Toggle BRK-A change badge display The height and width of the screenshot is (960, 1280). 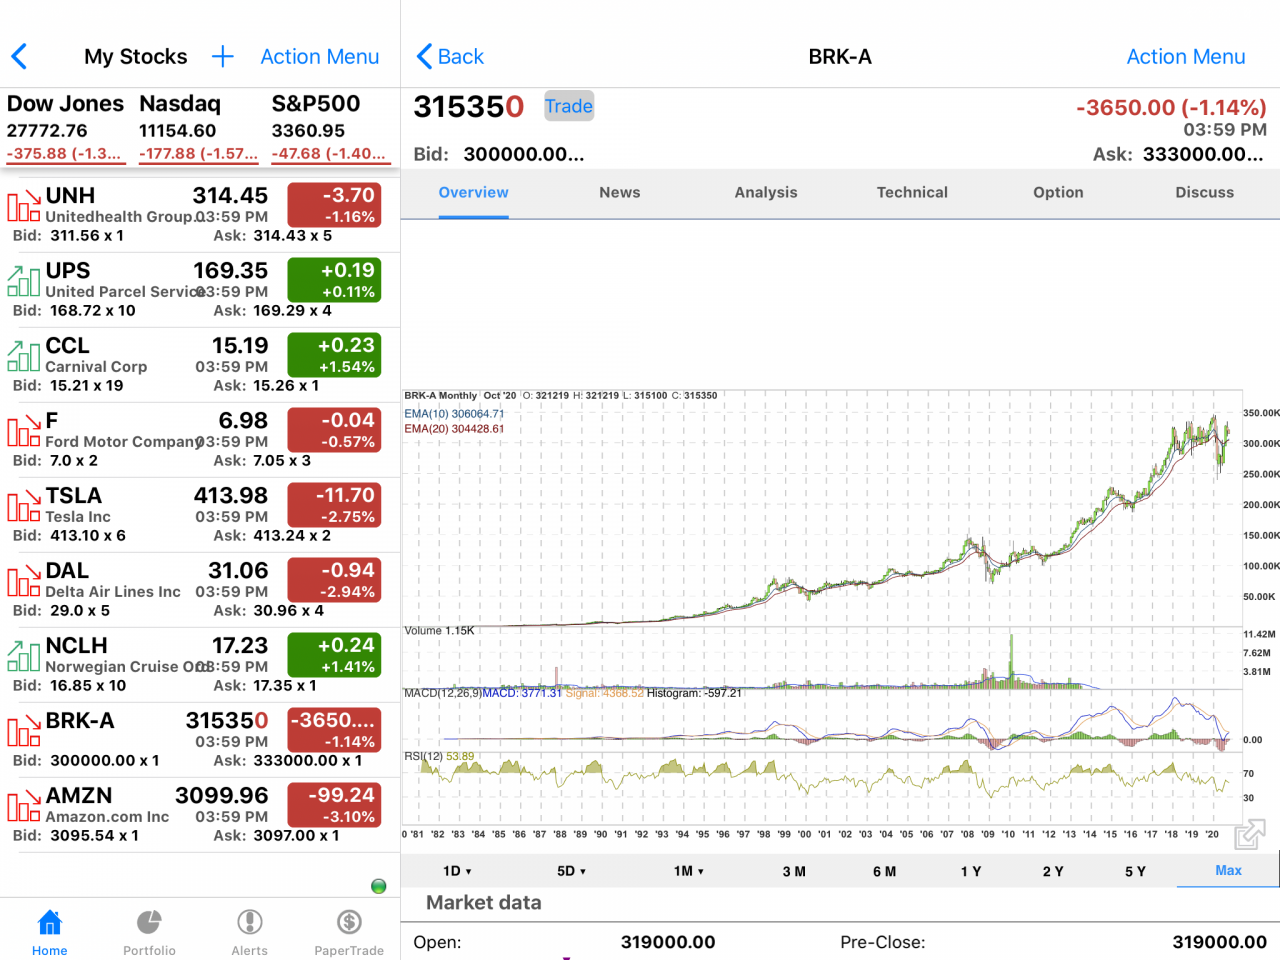click(x=334, y=730)
